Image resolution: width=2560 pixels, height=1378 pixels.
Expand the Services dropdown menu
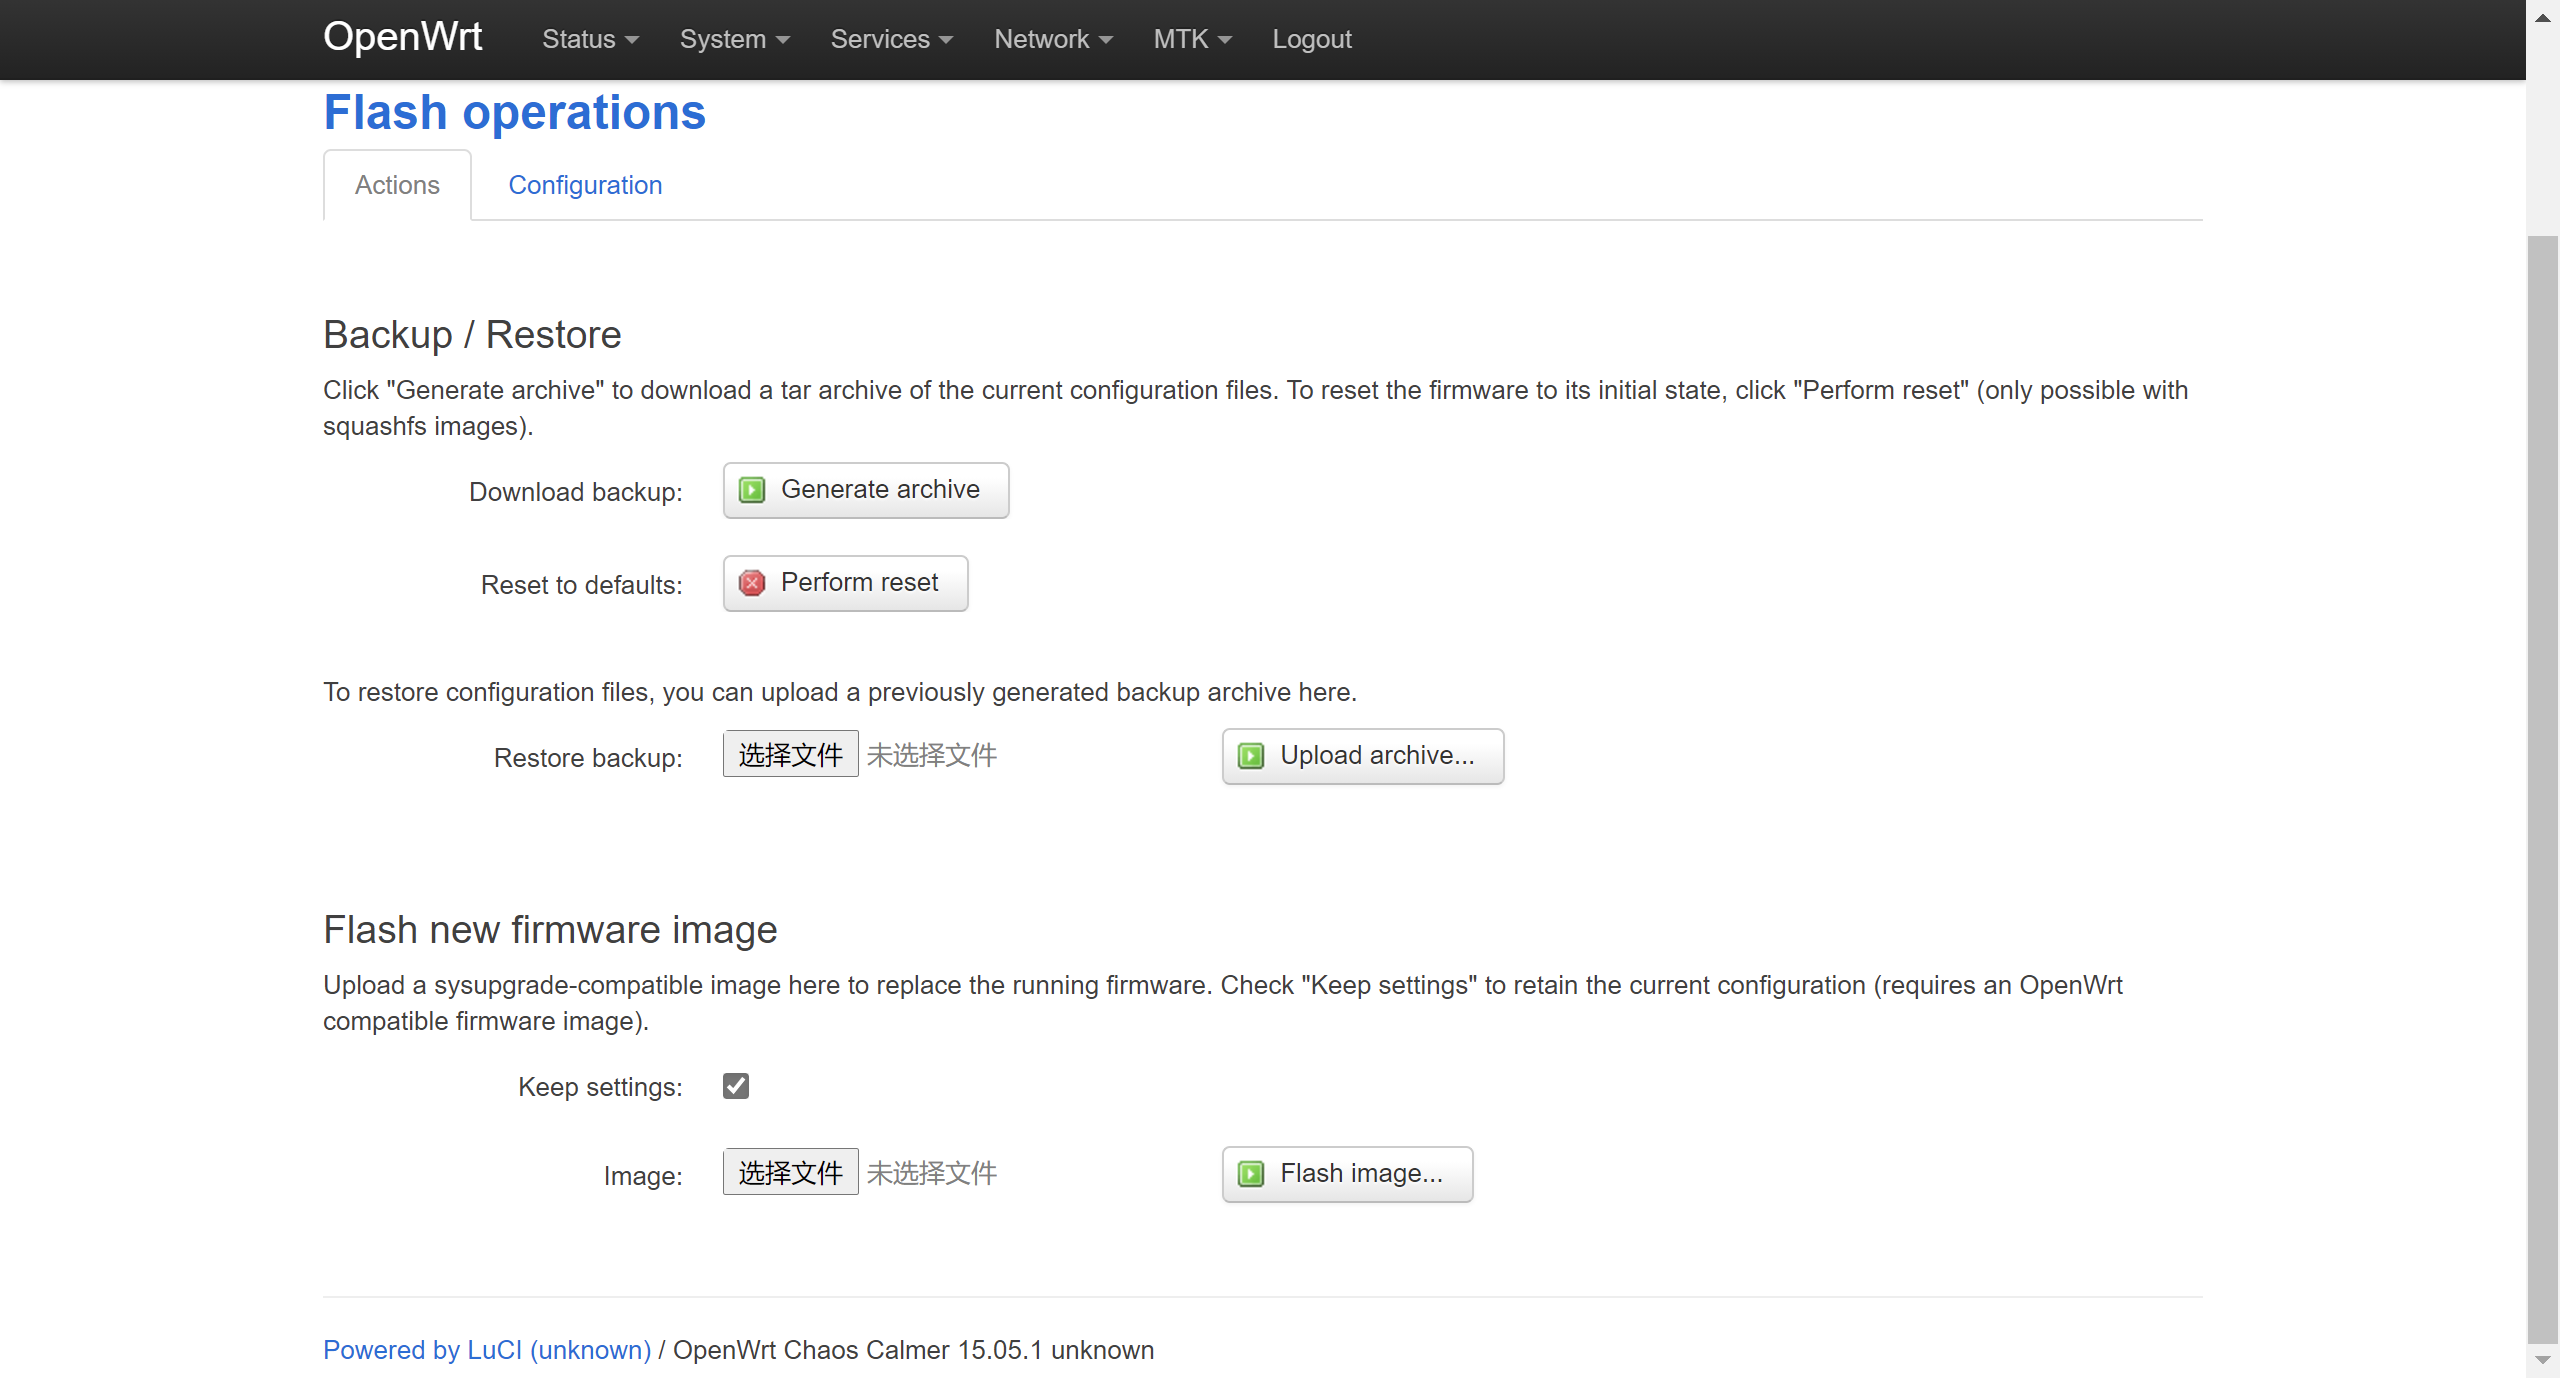tap(891, 39)
